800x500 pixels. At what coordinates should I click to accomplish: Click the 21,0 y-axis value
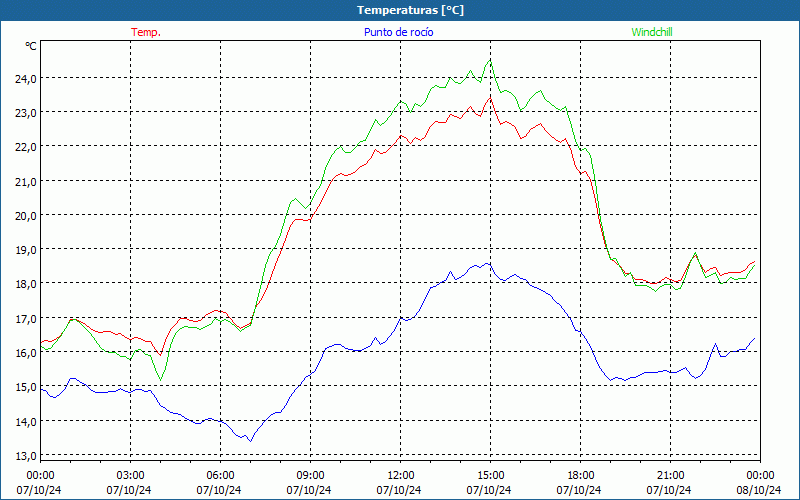(26, 182)
